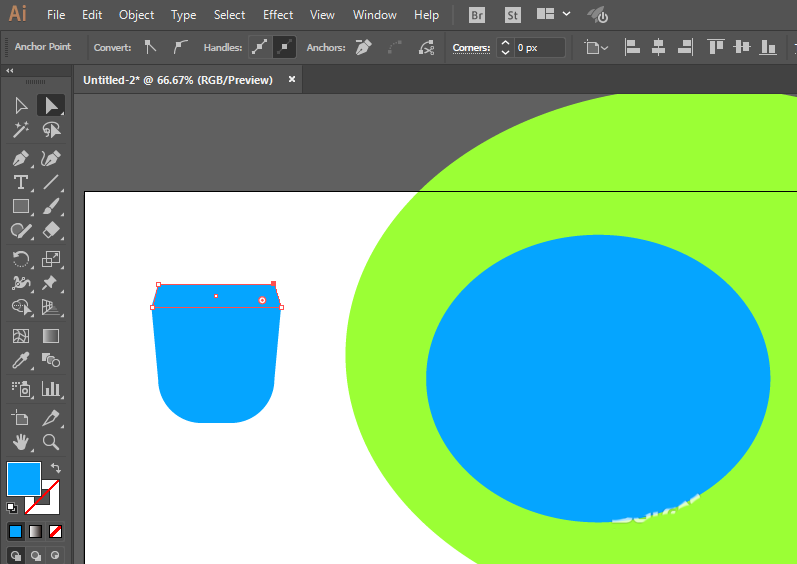The image size is (797, 564).
Task: Select the Type tool
Action: click(x=21, y=182)
